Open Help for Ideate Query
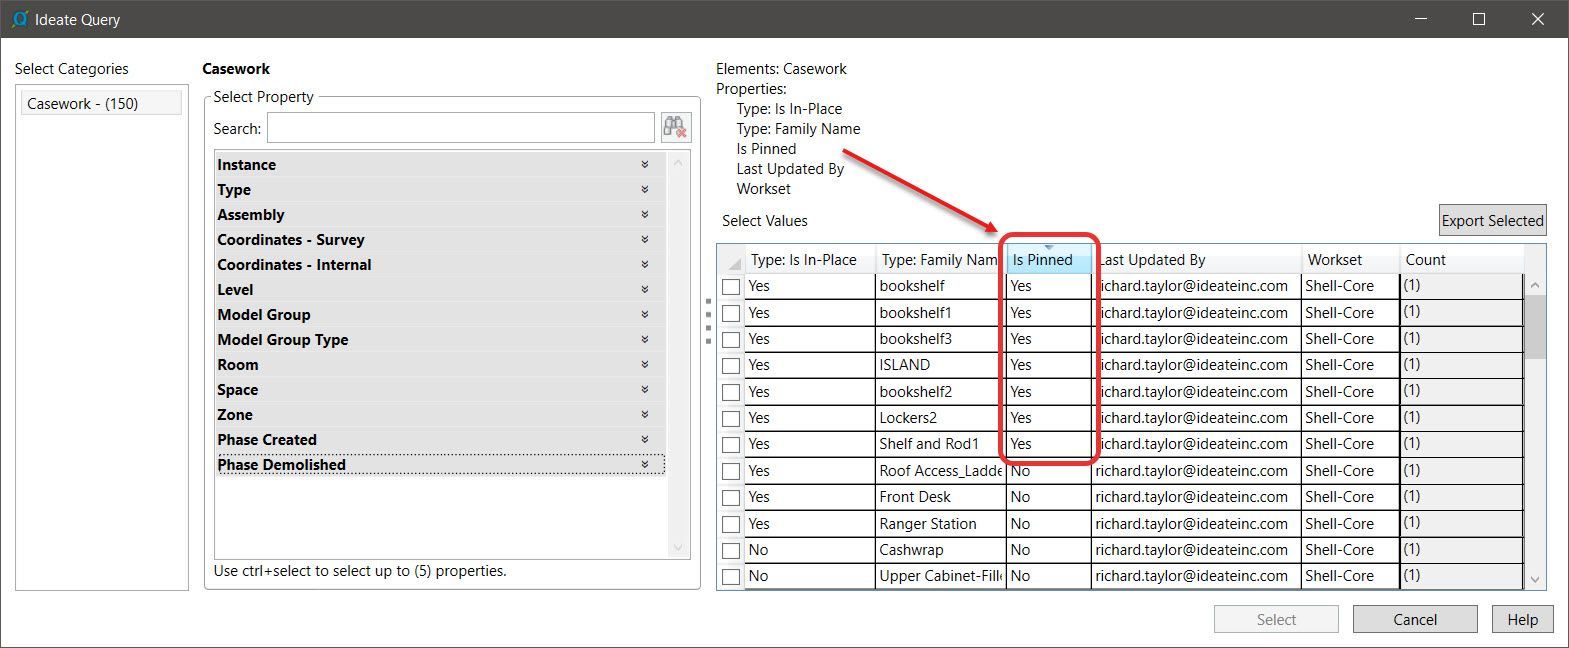The height and width of the screenshot is (648, 1569). 1522,619
